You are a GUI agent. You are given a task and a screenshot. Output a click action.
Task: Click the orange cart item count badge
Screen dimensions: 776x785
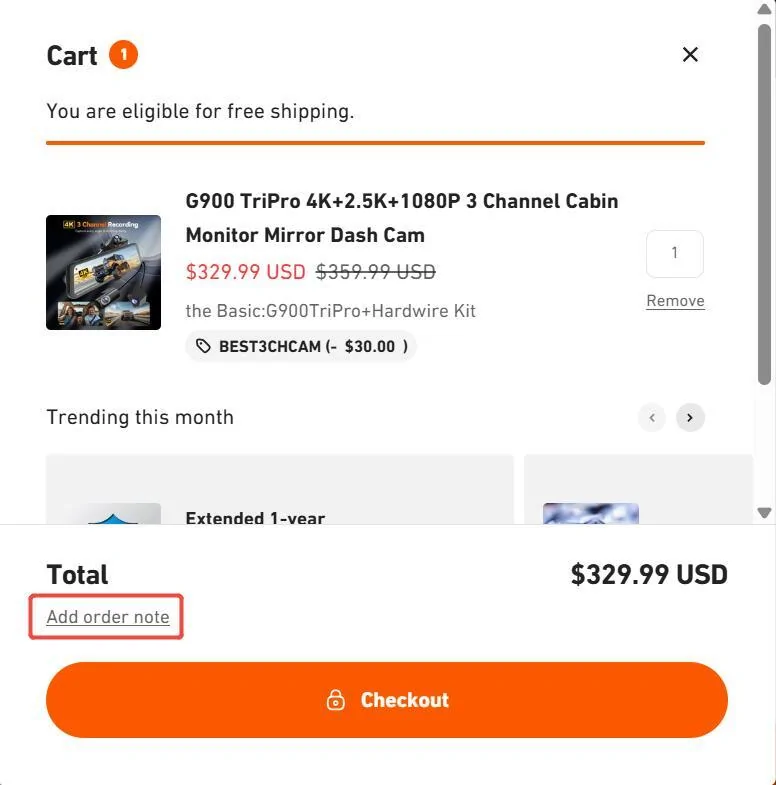[123, 55]
